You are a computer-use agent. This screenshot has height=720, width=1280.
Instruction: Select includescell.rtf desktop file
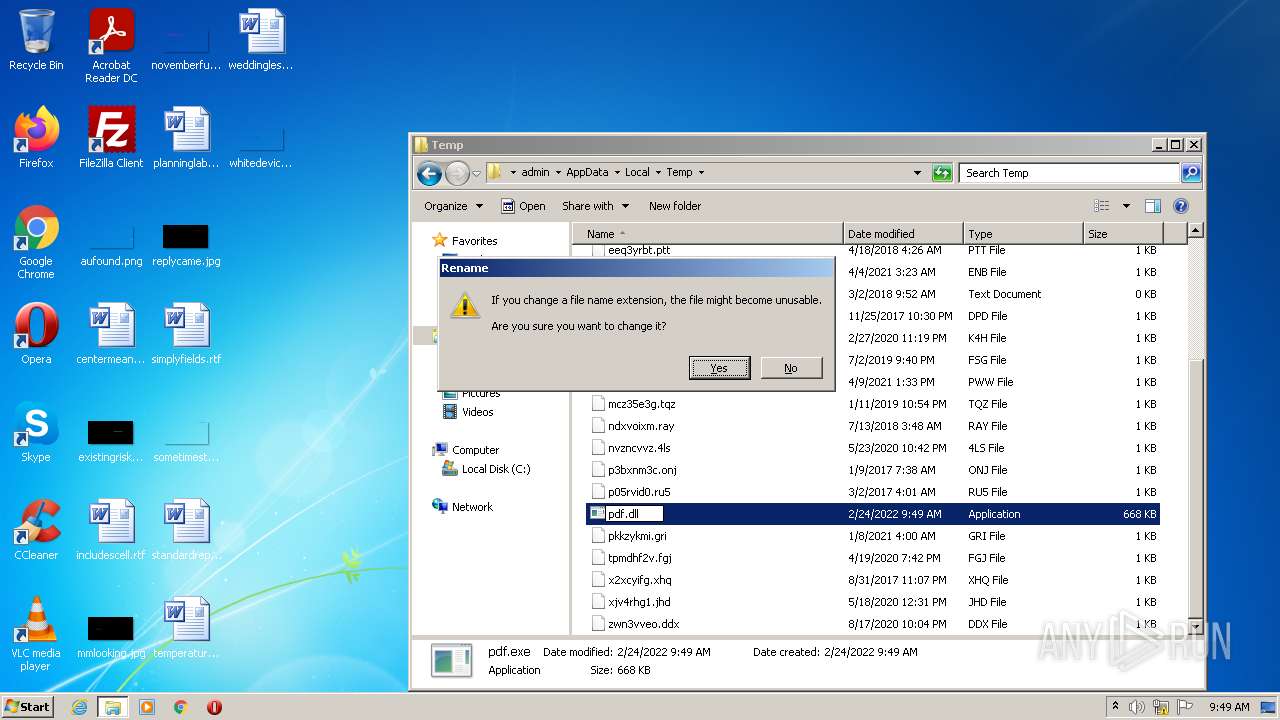pyautogui.click(x=111, y=530)
